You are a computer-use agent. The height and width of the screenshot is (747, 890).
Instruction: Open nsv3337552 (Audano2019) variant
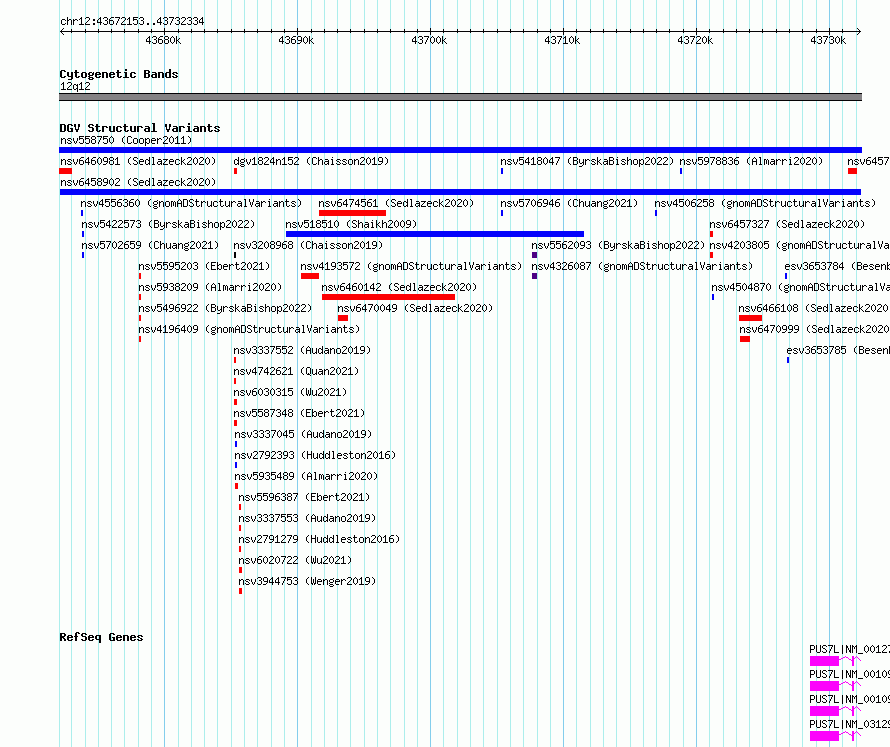(302, 350)
